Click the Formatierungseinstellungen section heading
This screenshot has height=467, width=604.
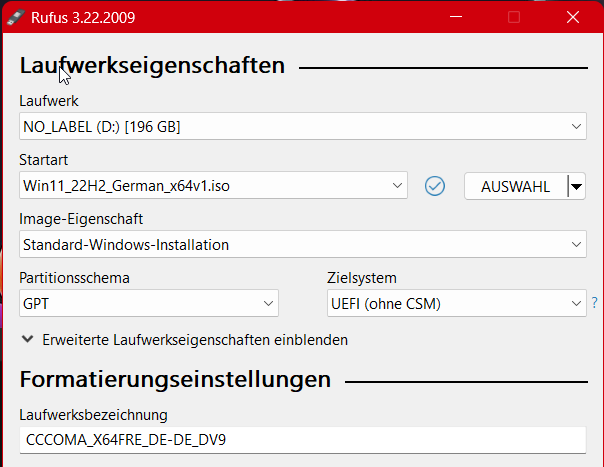[x=175, y=380]
